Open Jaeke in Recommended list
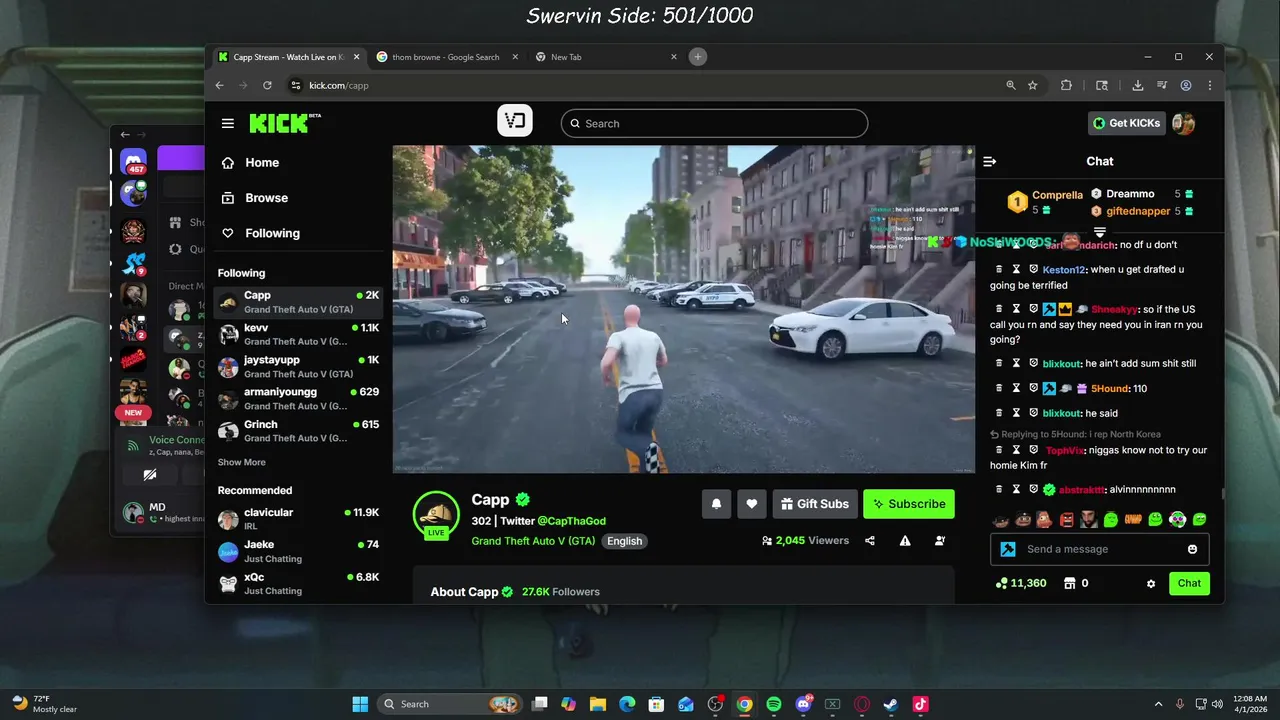Viewport: 1280px width, 720px height. point(298,551)
